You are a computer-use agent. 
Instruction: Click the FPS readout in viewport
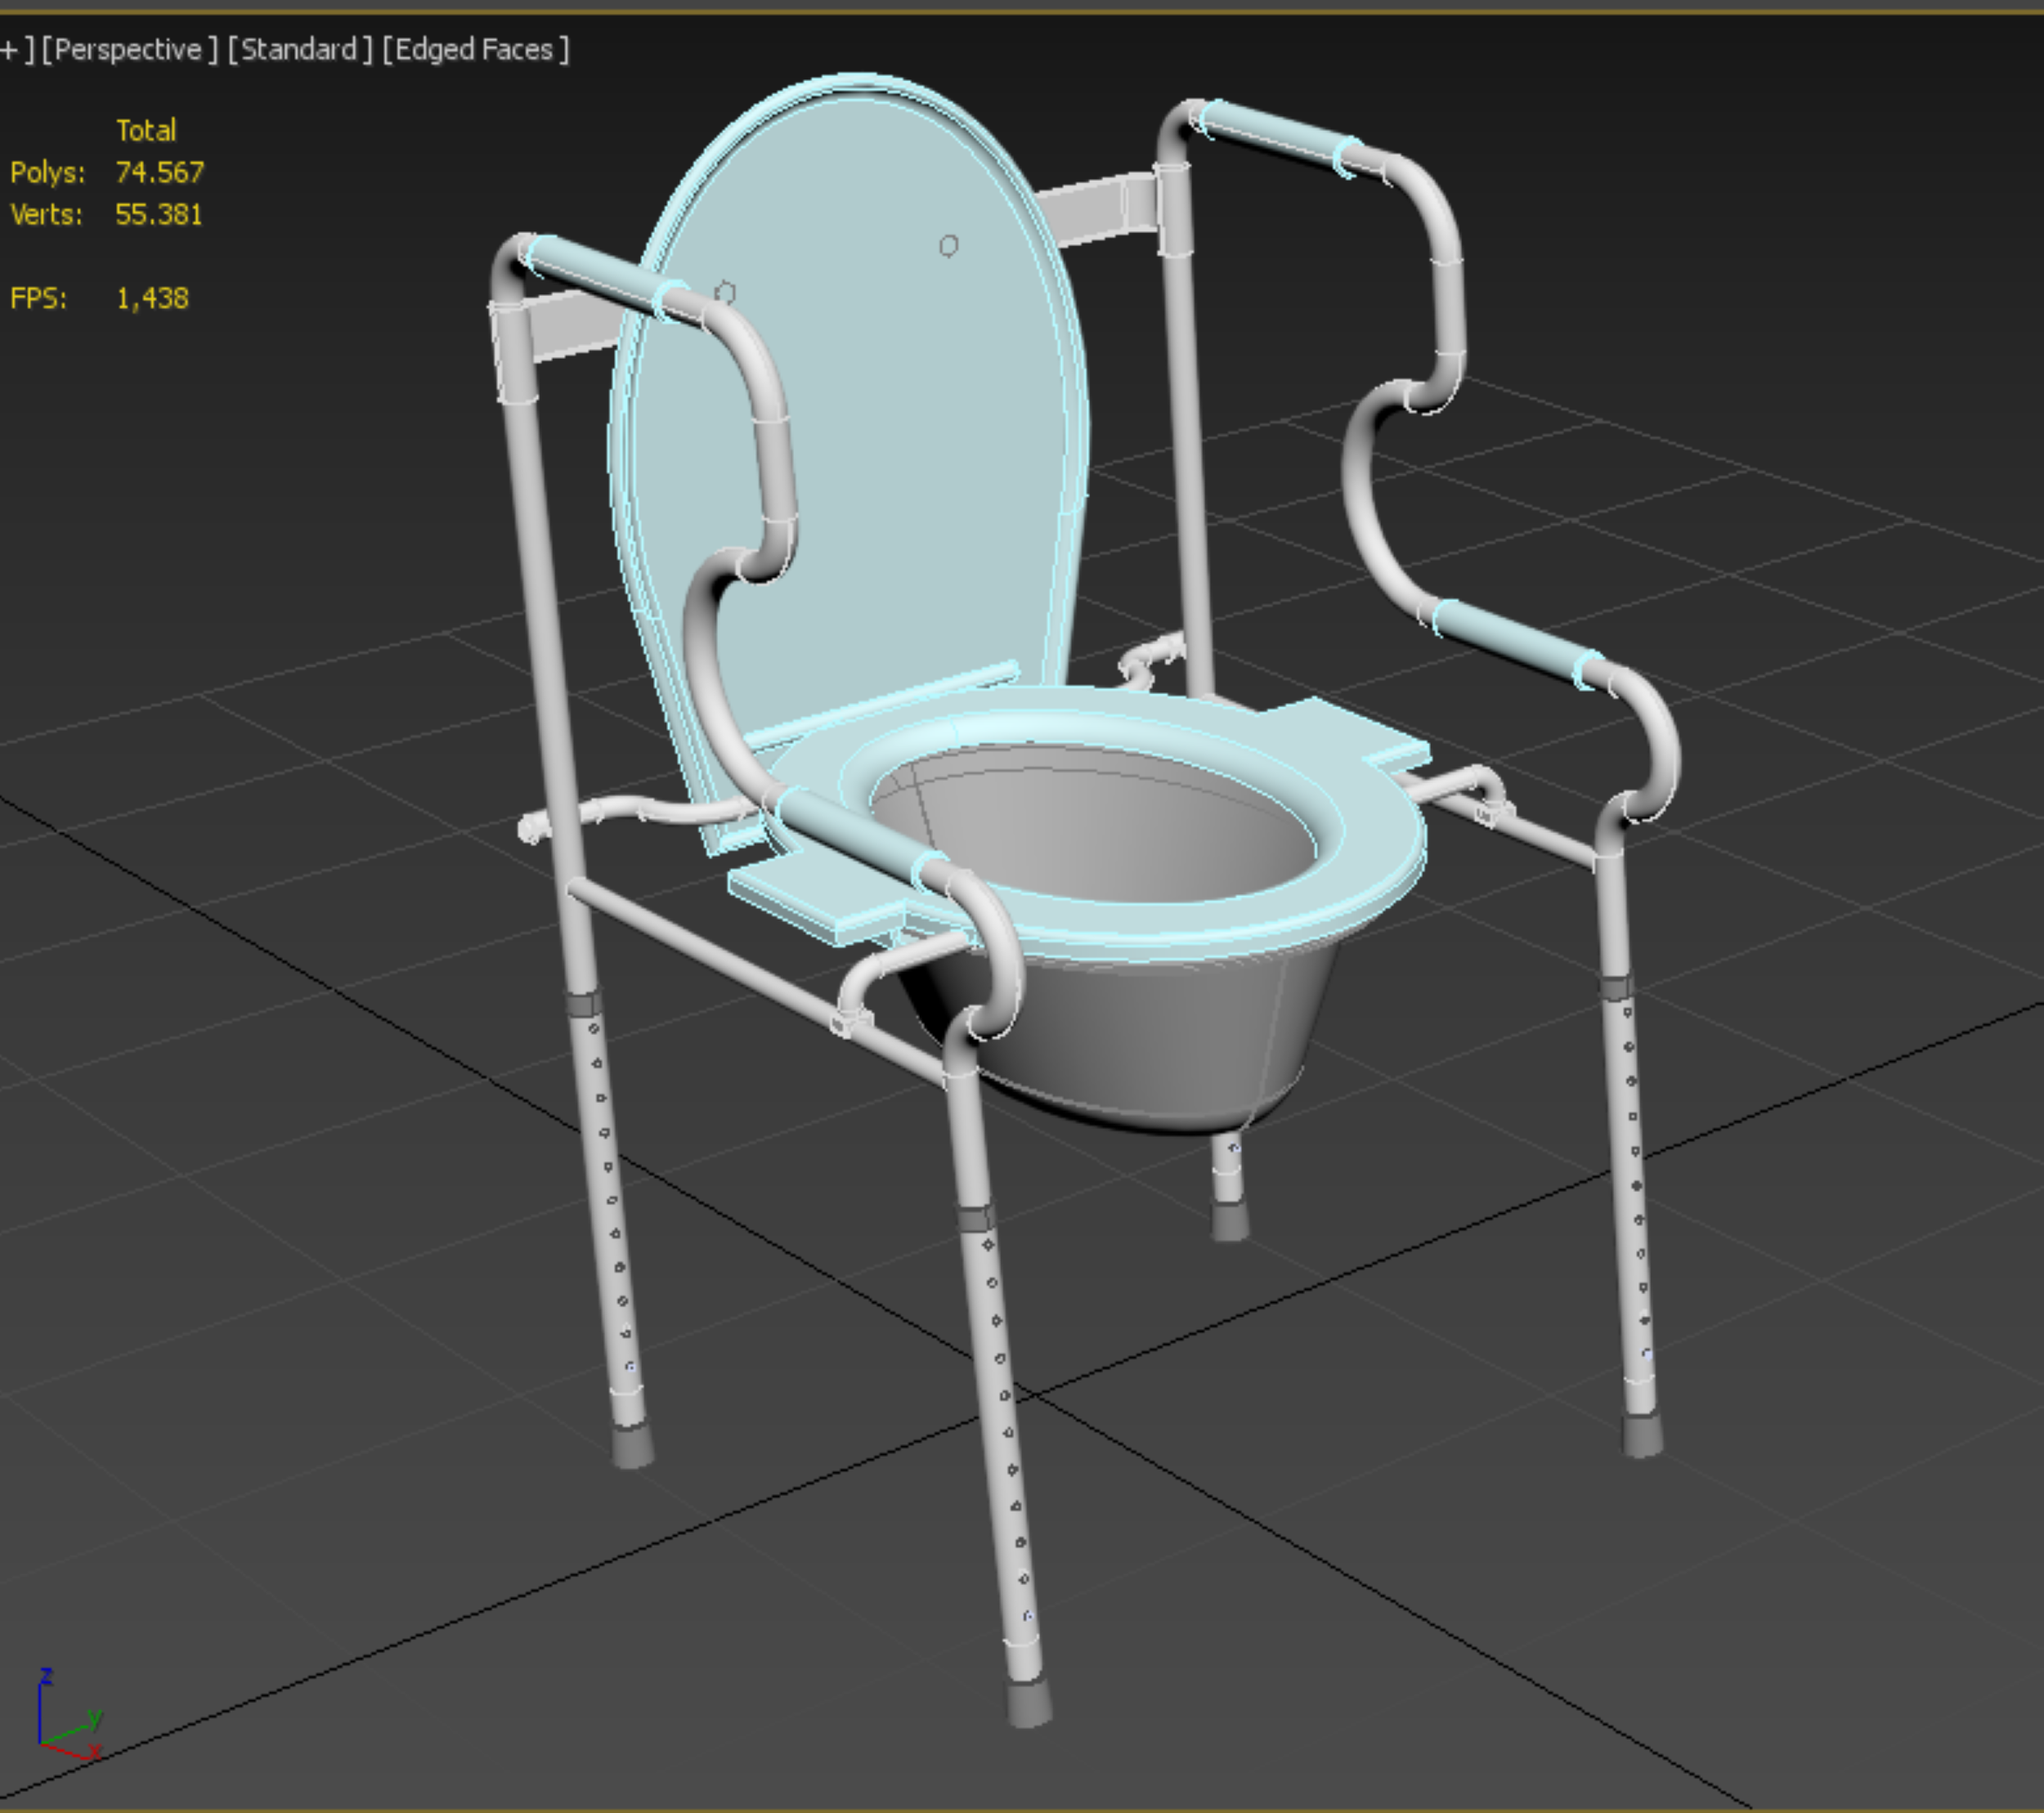(152, 298)
